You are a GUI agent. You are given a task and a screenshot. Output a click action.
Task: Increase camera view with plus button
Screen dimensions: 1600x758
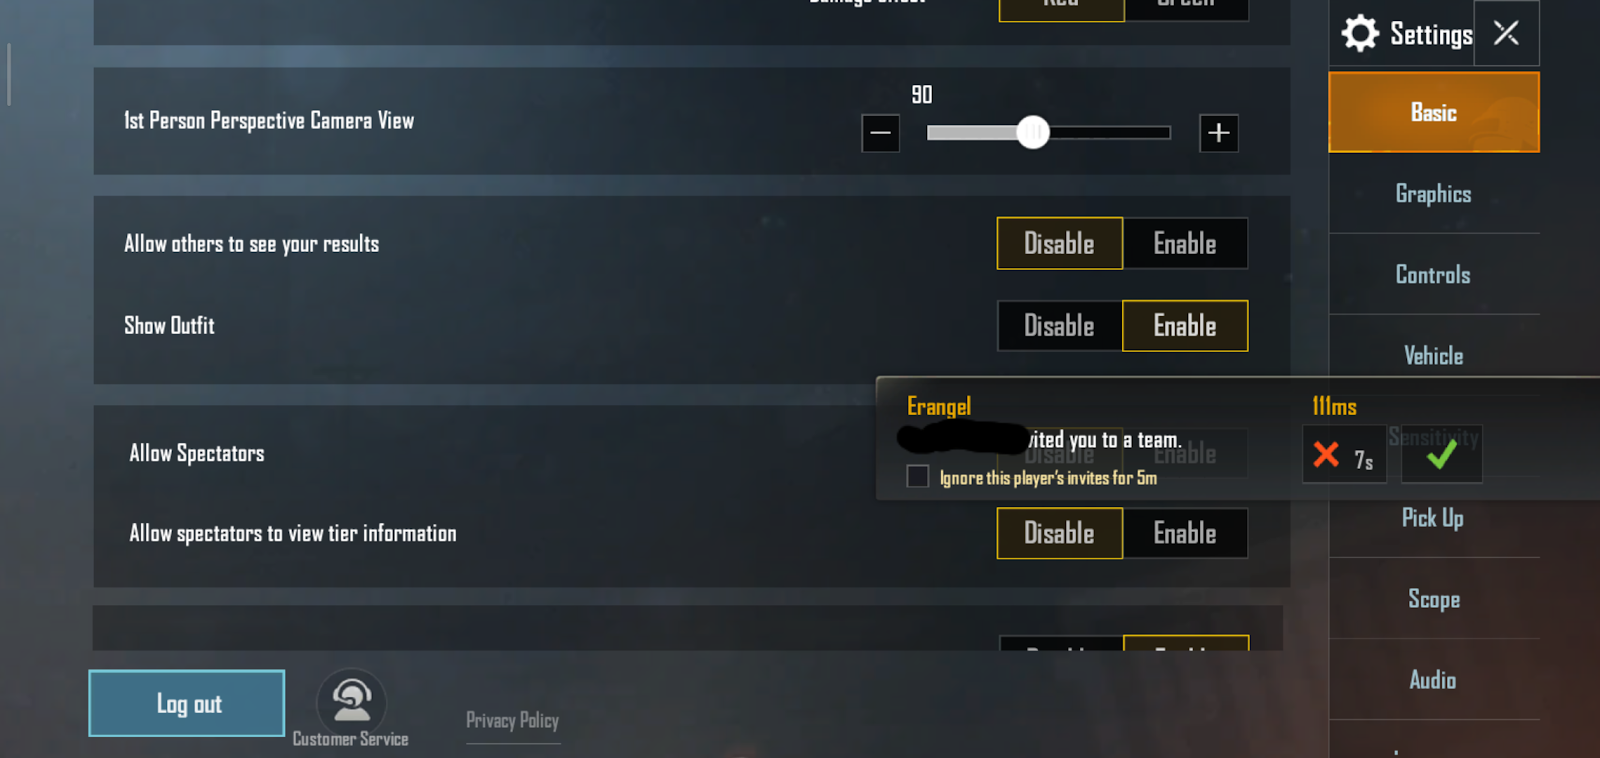pos(1219,133)
